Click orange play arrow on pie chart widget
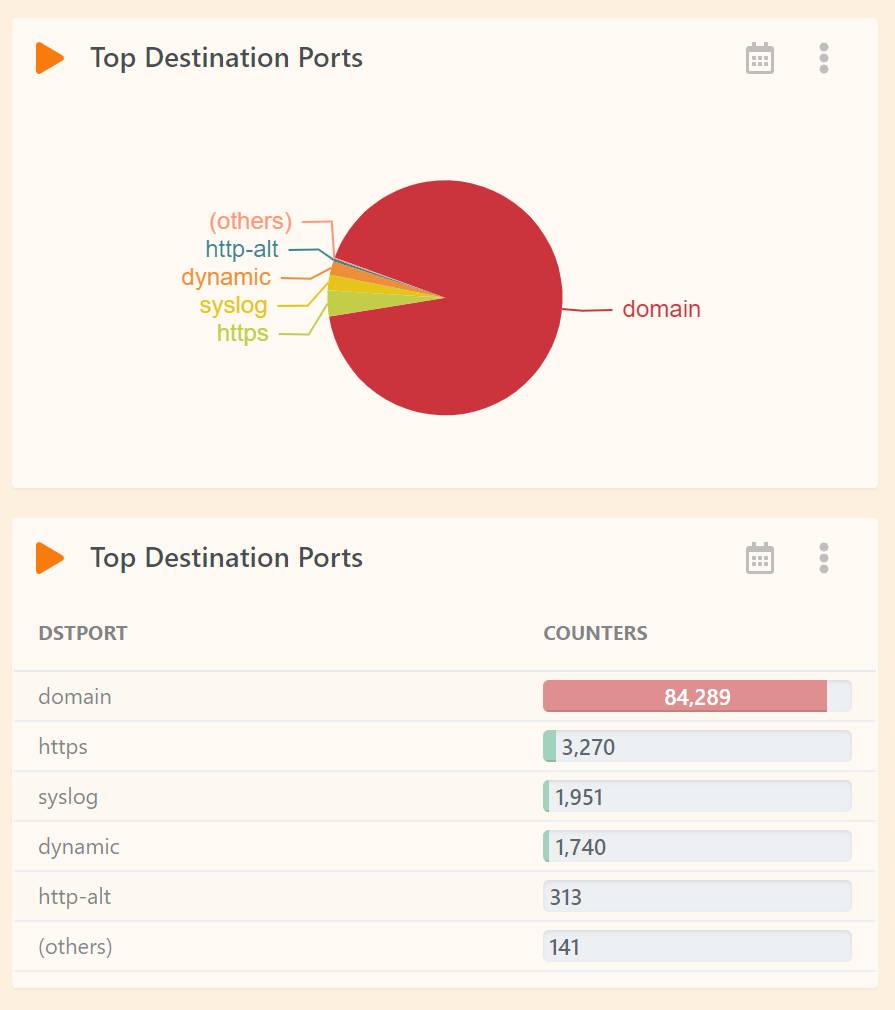Viewport: 895px width, 1010px height. [x=50, y=58]
